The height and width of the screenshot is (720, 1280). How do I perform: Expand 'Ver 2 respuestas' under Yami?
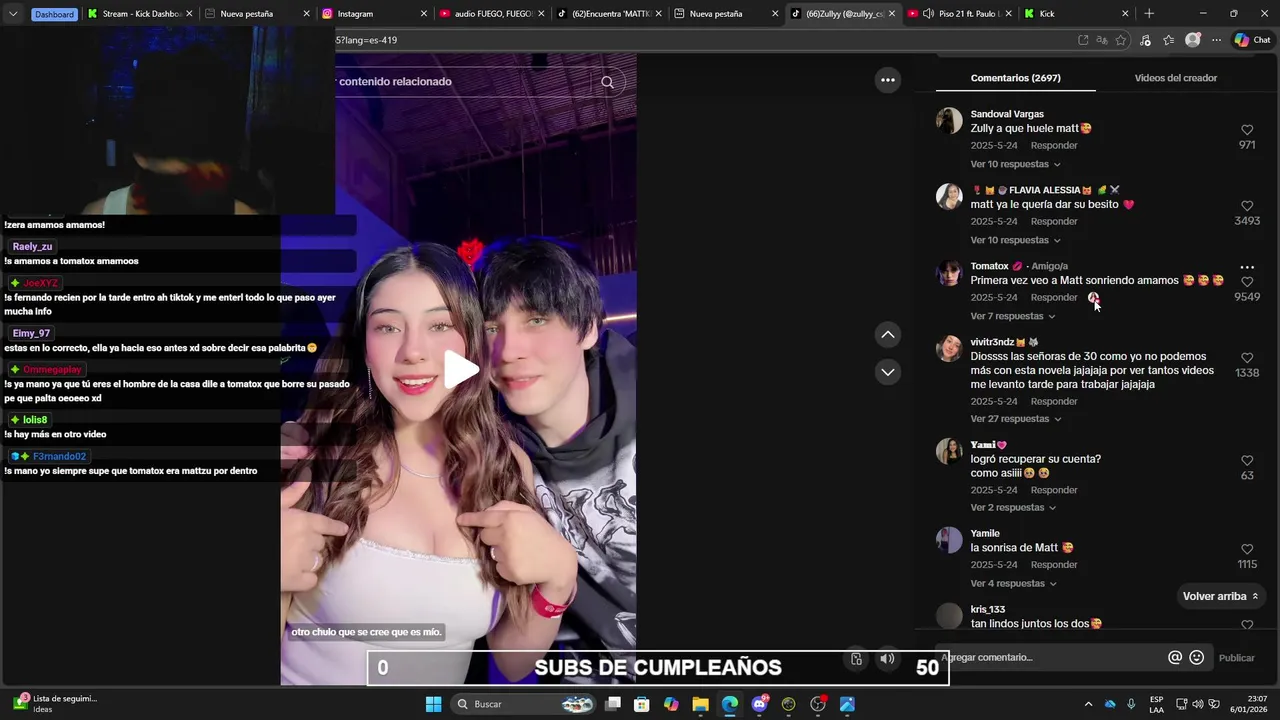[1013, 507]
